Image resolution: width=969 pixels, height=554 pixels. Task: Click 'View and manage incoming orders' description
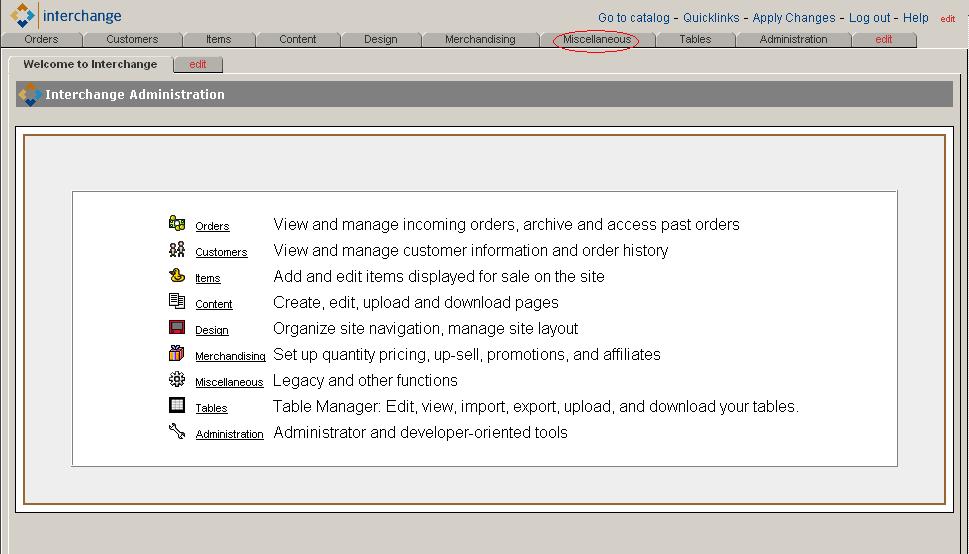(x=506, y=224)
